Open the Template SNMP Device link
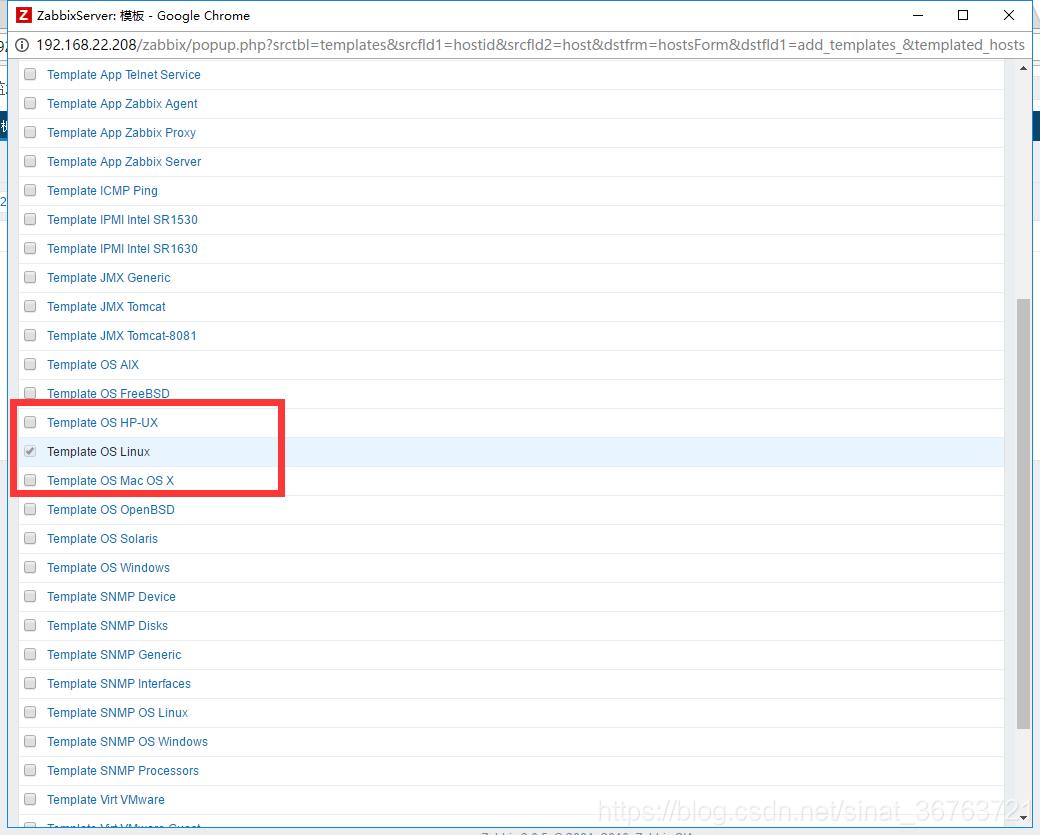 [111, 597]
